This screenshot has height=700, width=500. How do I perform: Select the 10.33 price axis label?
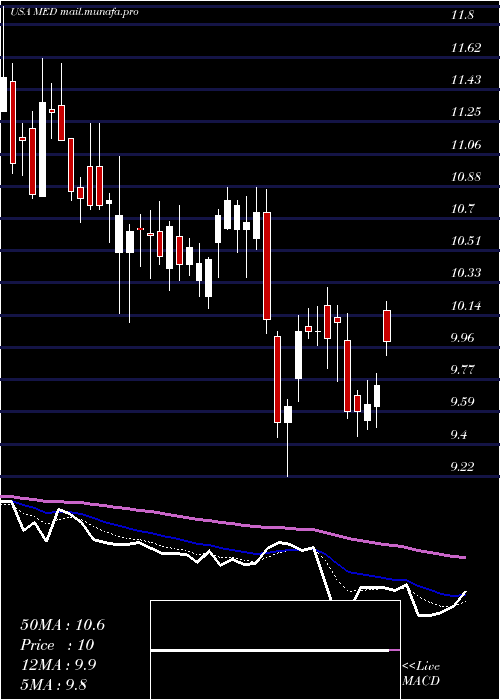pos(466,273)
